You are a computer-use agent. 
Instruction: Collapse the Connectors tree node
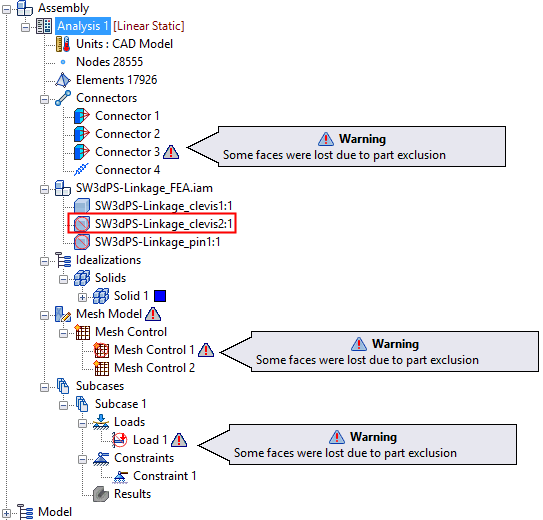click(44, 99)
